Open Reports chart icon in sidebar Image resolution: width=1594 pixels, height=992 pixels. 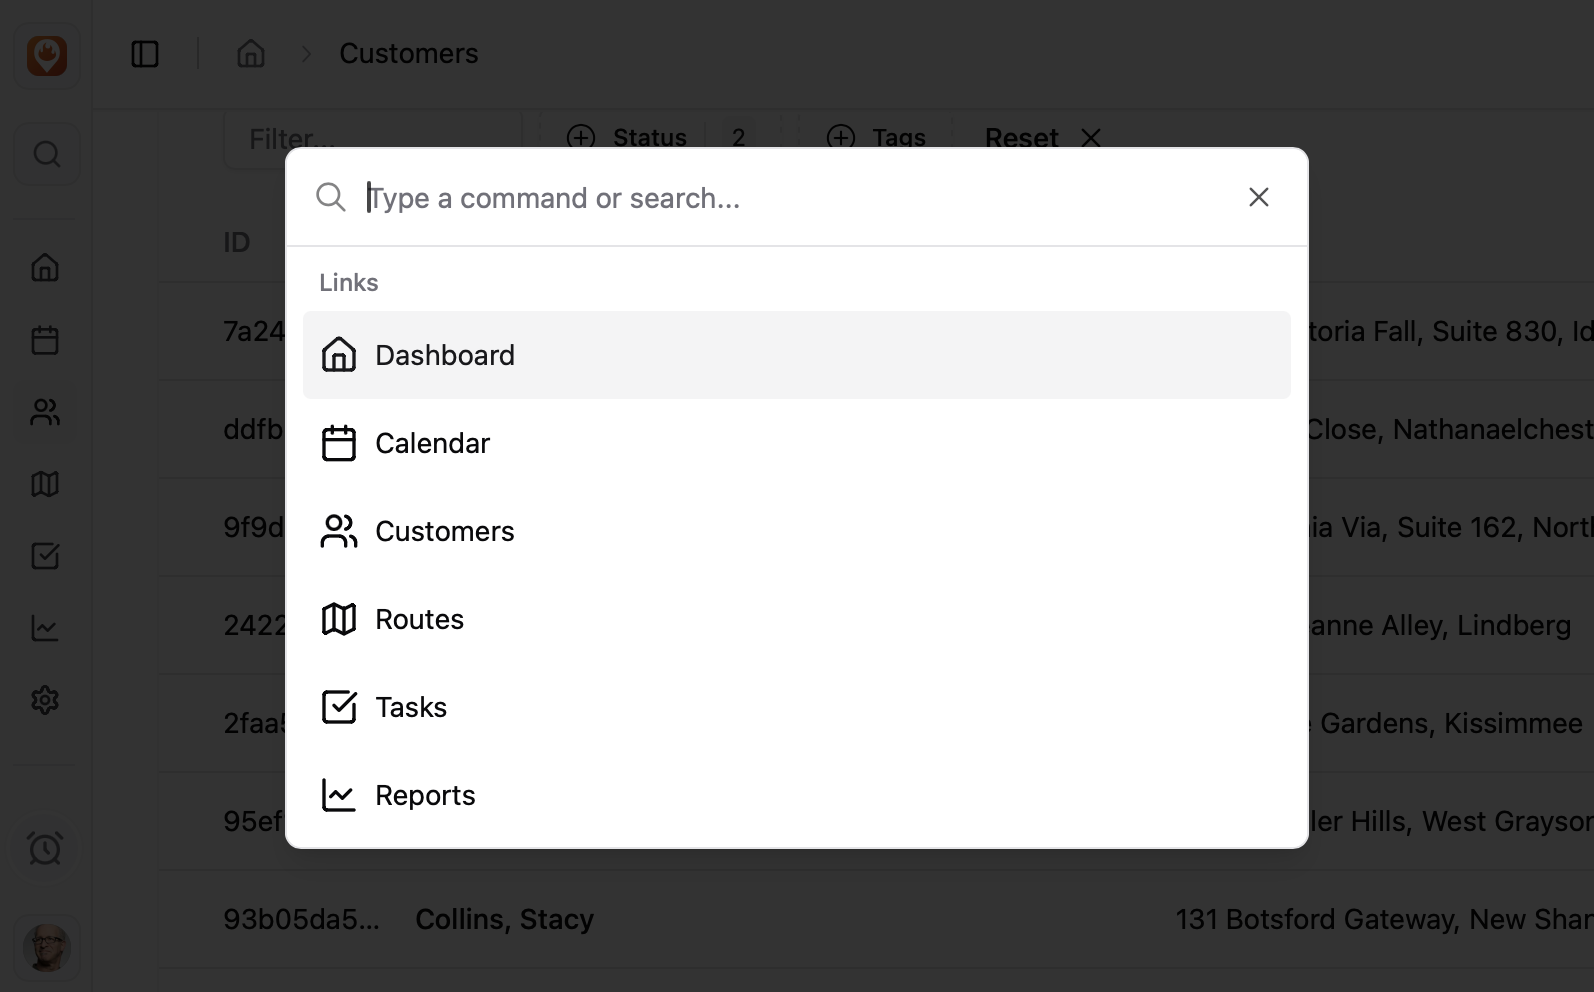click(x=45, y=628)
